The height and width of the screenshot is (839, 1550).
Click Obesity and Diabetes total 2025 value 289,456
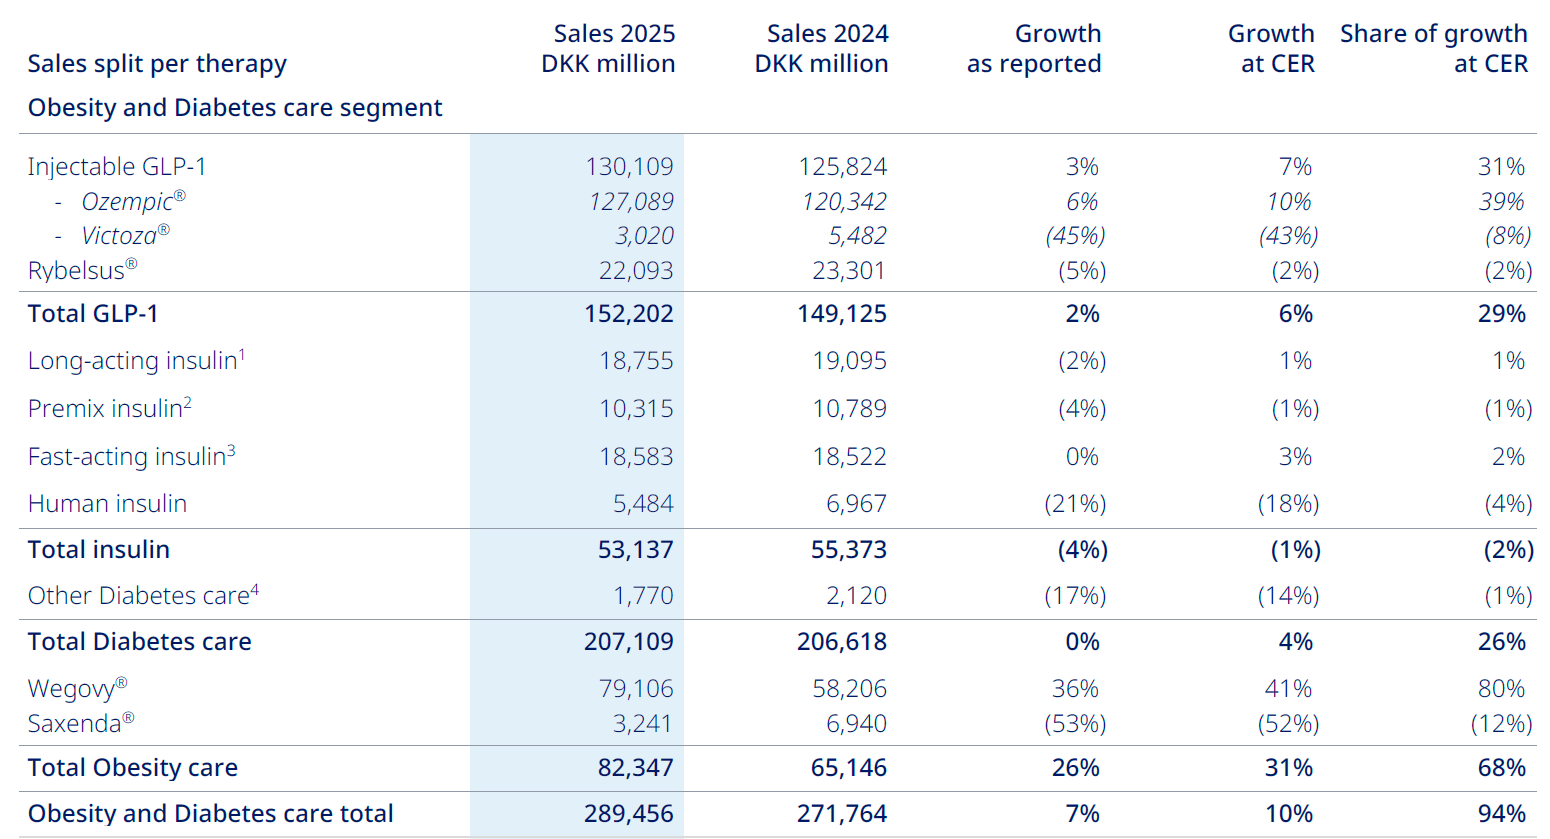click(629, 814)
